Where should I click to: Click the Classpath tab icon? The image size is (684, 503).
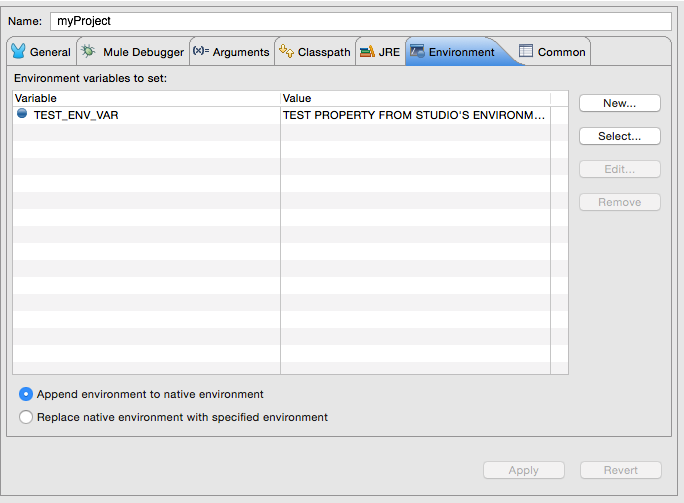(286, 52)
